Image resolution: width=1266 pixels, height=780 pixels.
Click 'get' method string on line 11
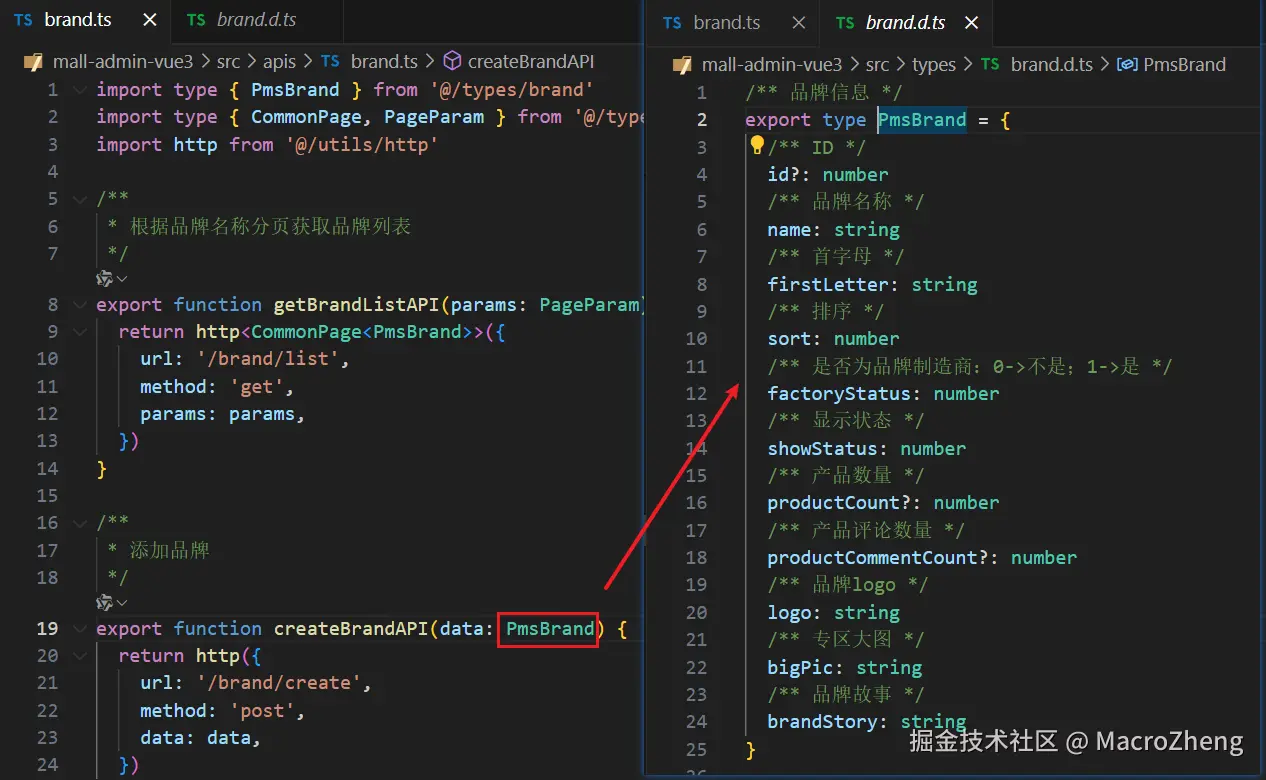click(x=257, y=386)
